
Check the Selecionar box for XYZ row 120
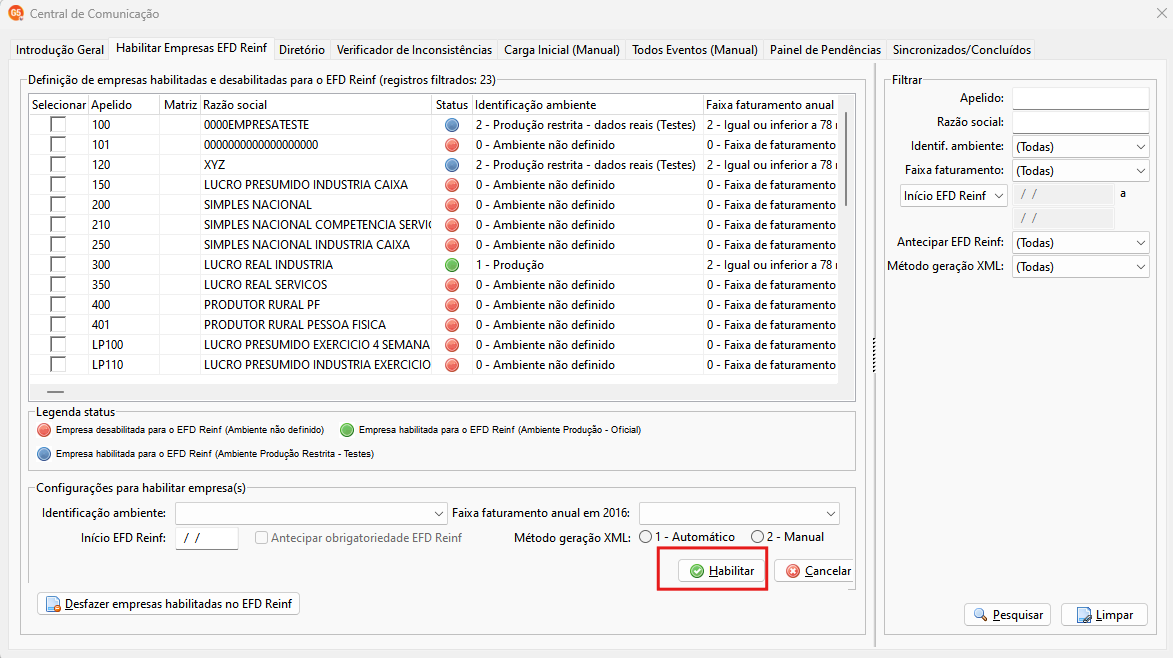pos(58,164)
